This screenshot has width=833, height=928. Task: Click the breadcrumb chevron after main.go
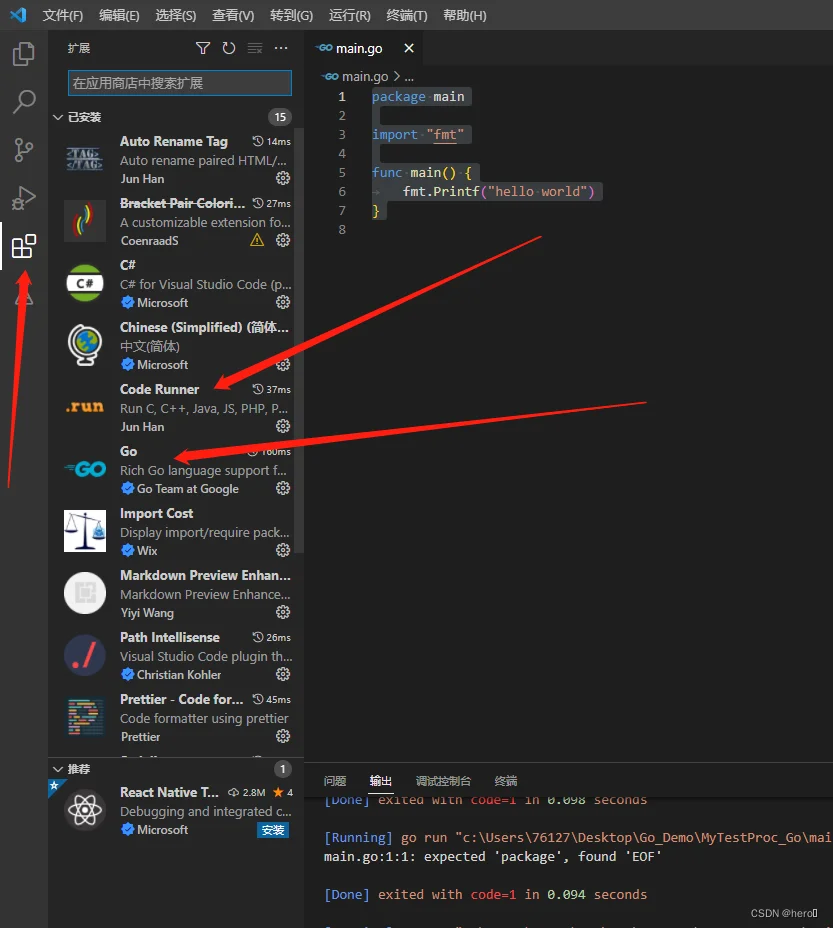[x=397, y=76]
